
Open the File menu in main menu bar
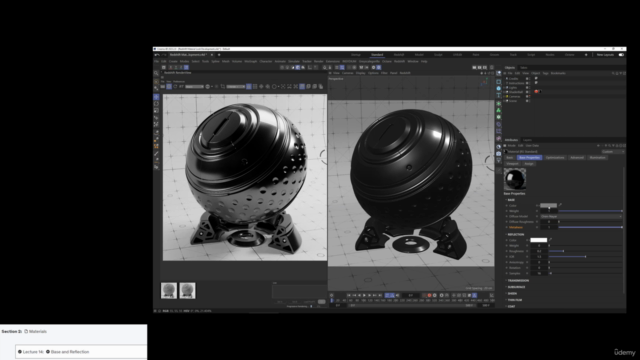click(156, 62)
